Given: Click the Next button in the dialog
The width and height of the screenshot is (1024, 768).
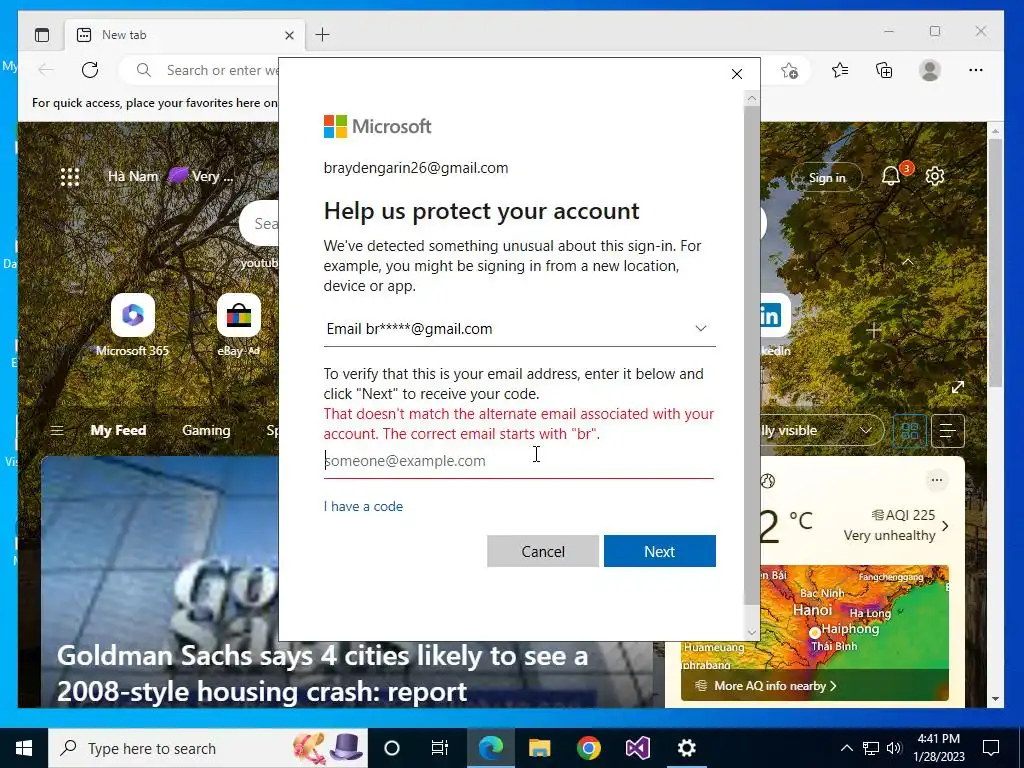Looking at the screenshot, I should click(x=660, y=551).
